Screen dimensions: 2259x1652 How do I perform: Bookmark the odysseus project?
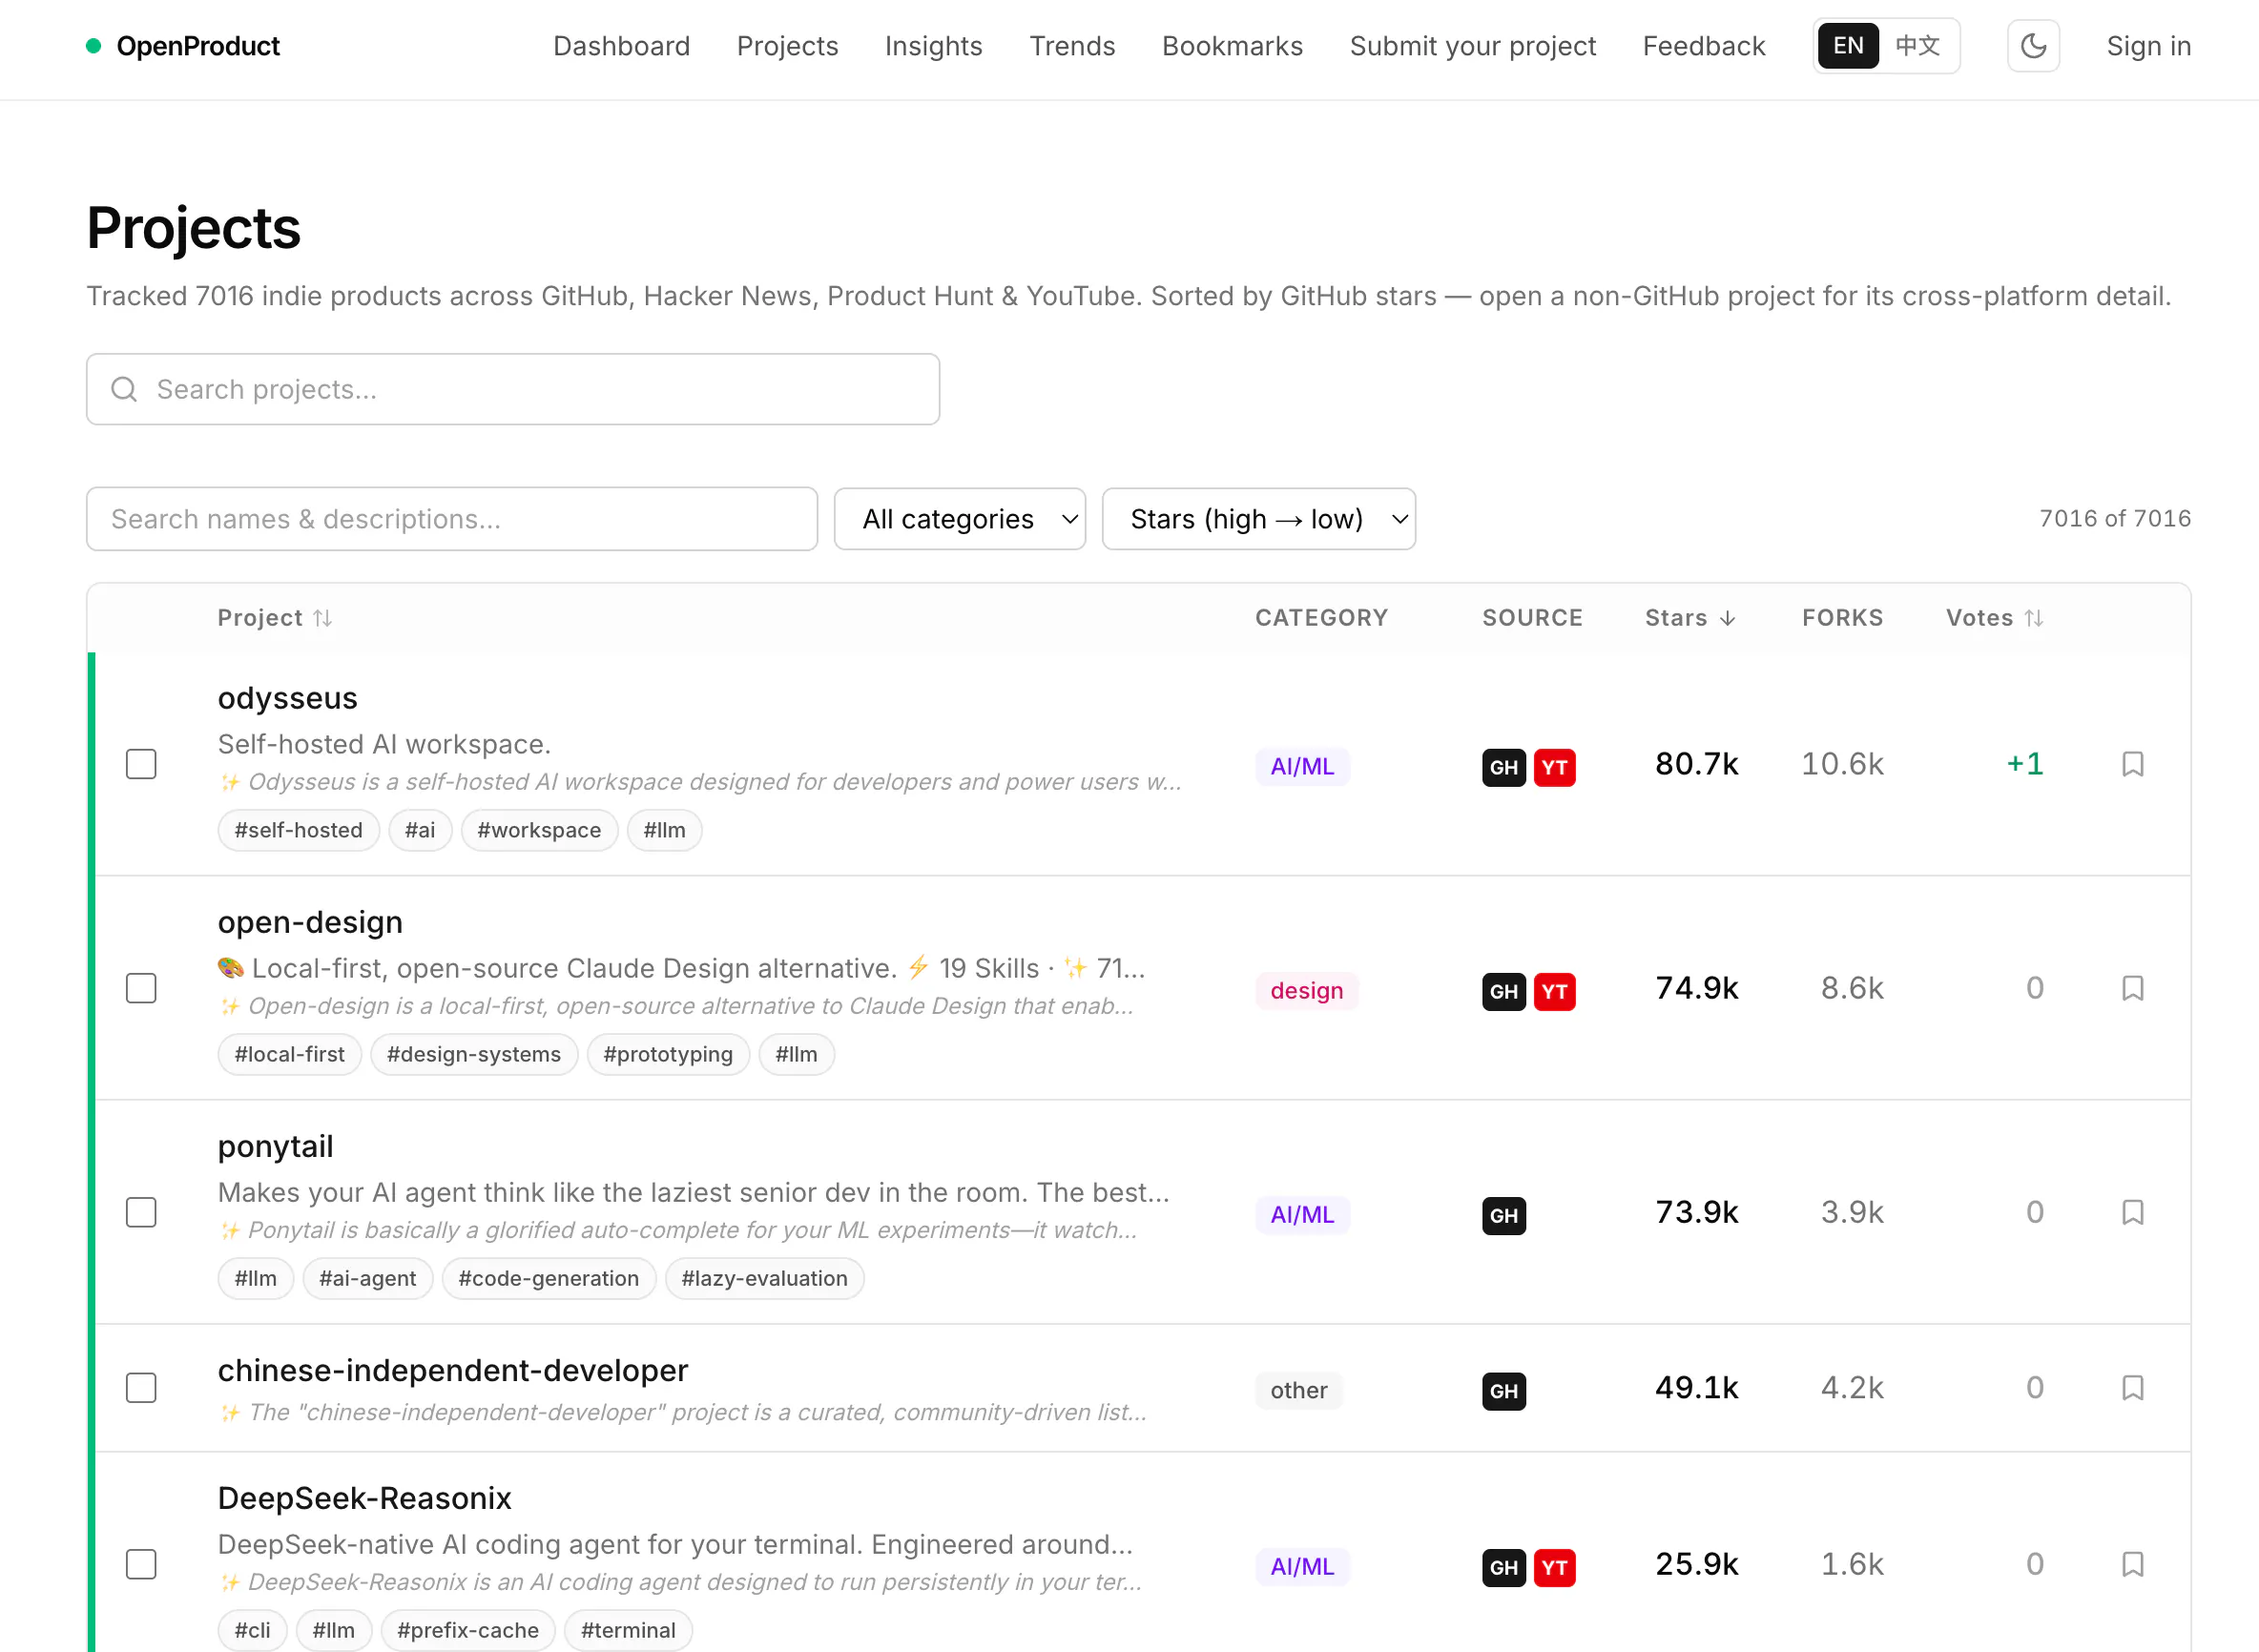coord(2132,764)
